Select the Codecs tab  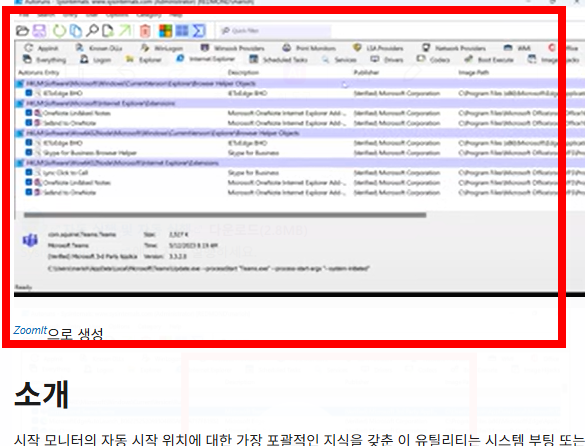[433, 59]
